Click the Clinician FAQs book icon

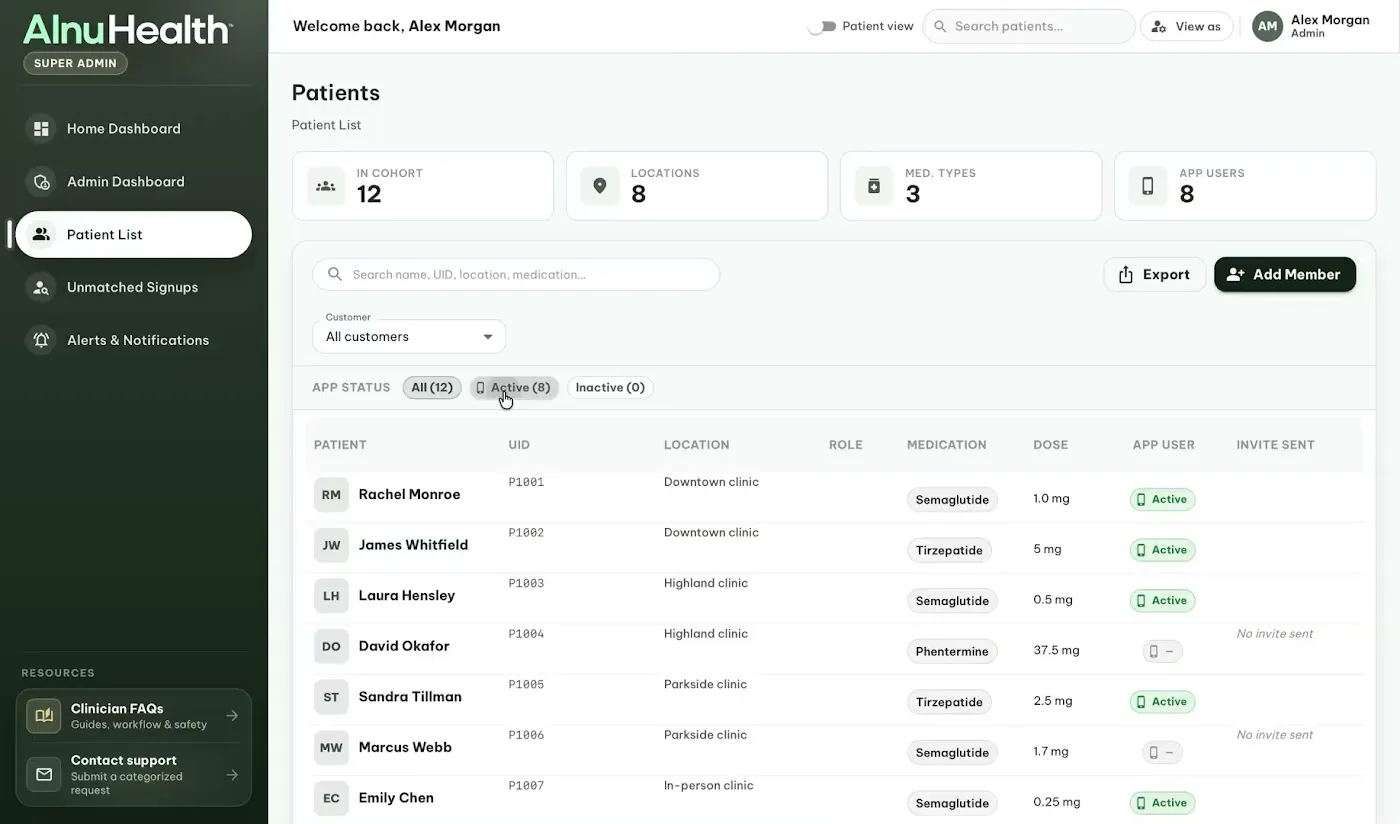(44, 716)
